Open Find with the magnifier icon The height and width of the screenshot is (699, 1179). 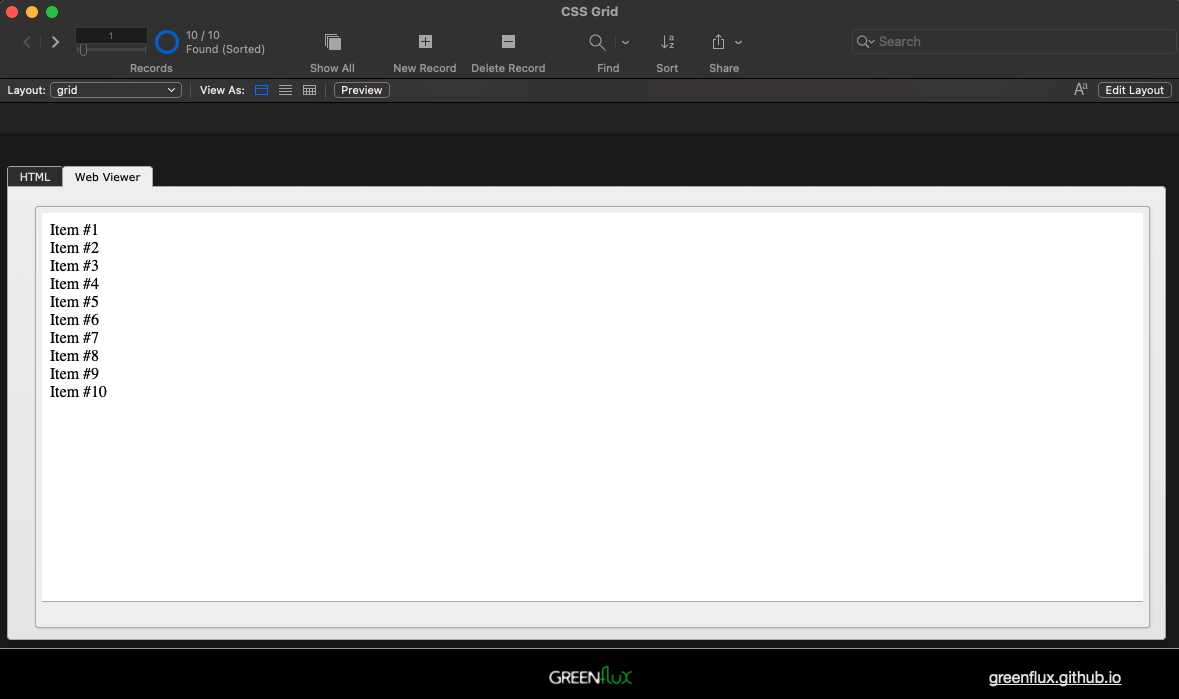[597, 42]
